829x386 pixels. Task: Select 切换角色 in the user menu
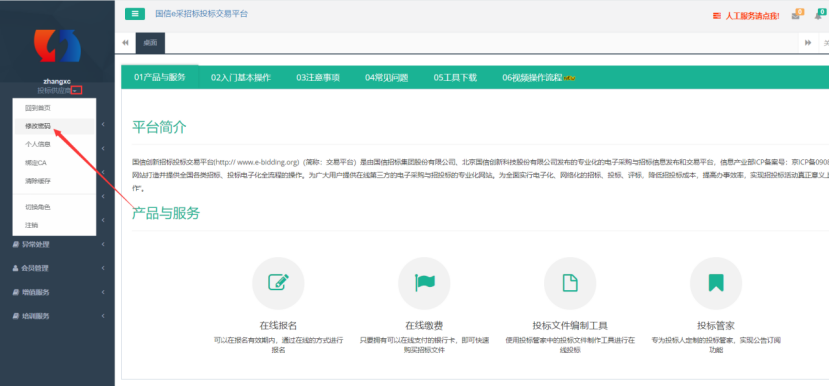[54, 207]
